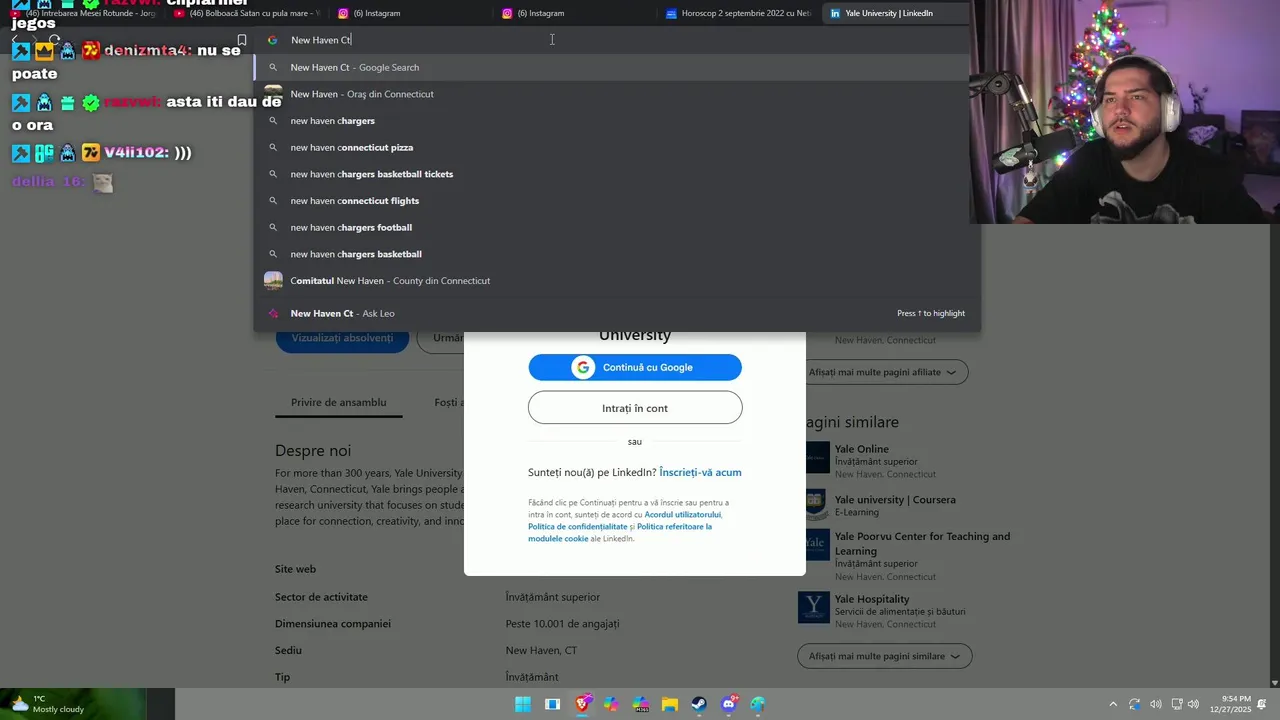Open the weather widget showing Mostly cloudy
This screenshot has width=1280, height=720.
(48, 704)
